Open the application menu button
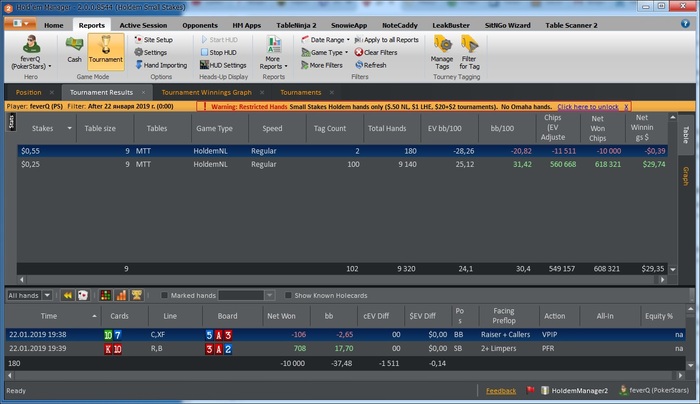The width and height of the screenshot is (700, 404). pos(20,23)
